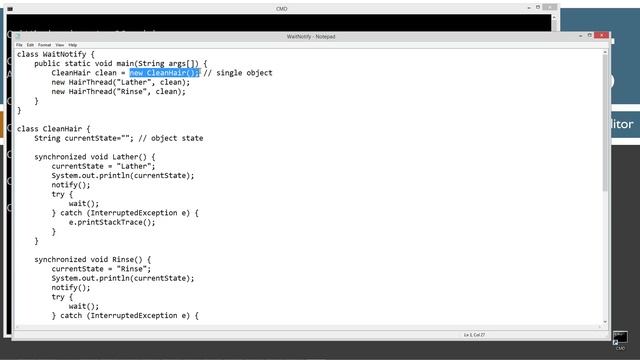Open the Format menu in Notepad
Screen dimensions: 640x360
coord(44,45)
